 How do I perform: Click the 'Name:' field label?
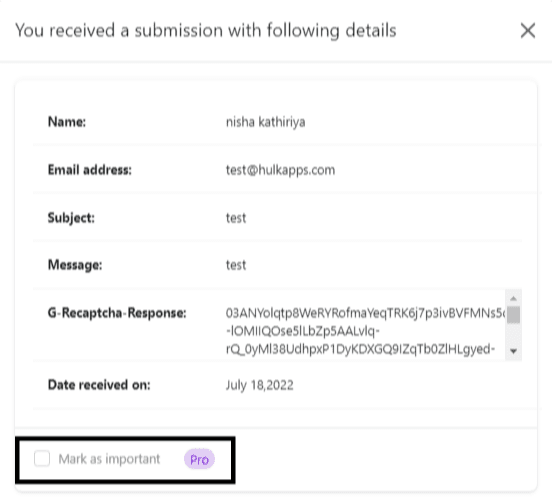(67, 122)
